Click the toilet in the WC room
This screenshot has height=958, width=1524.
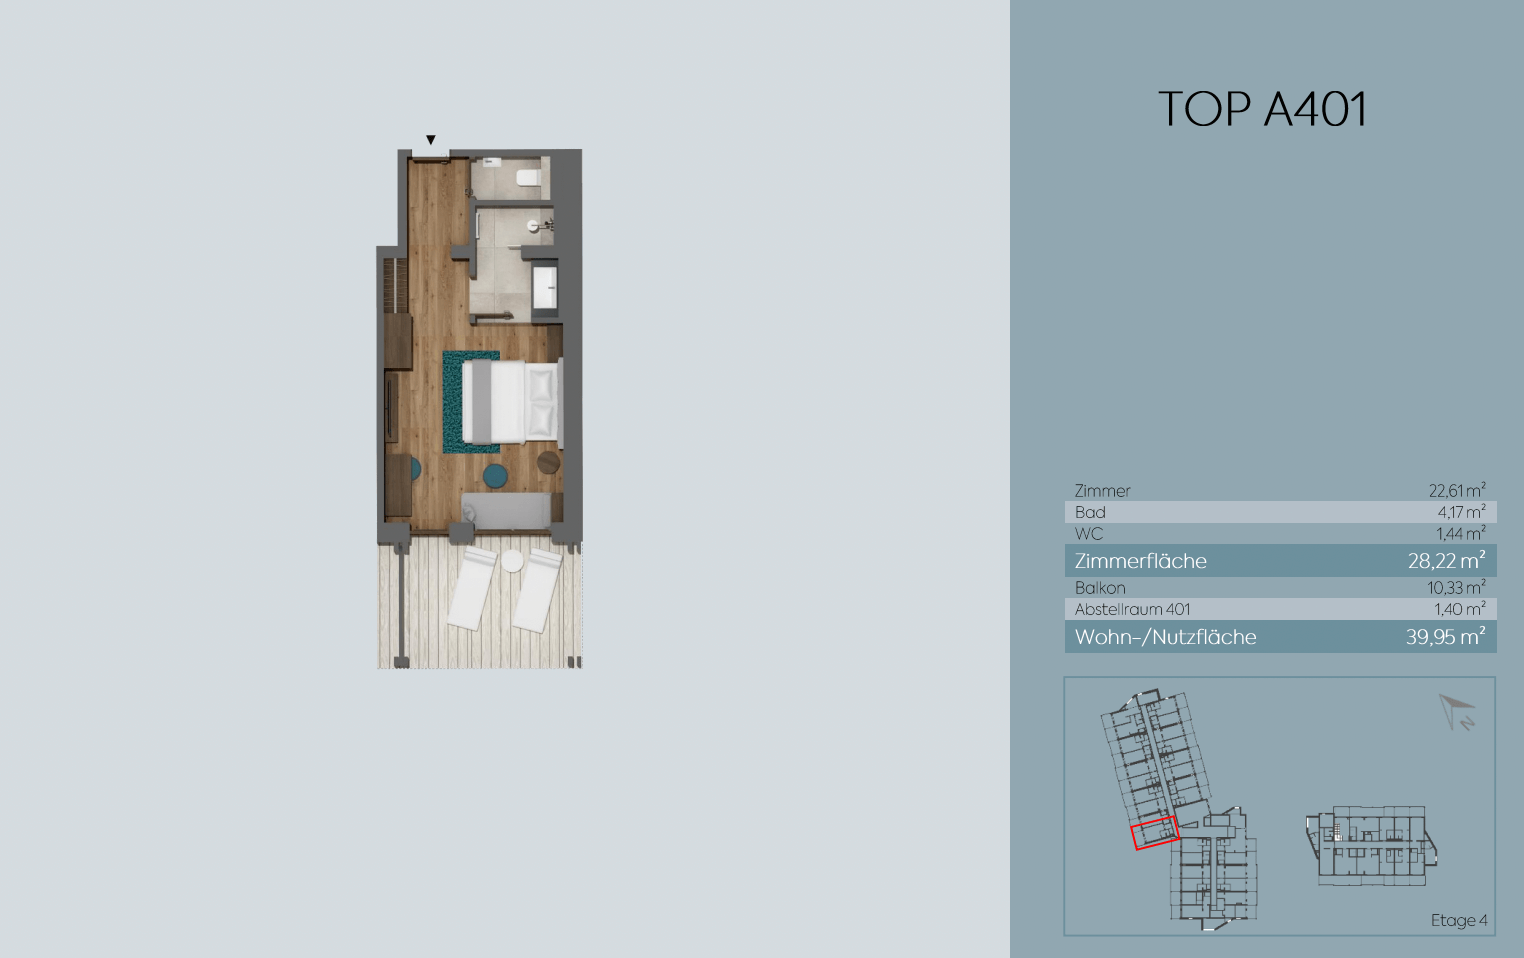tap(529, 178)
